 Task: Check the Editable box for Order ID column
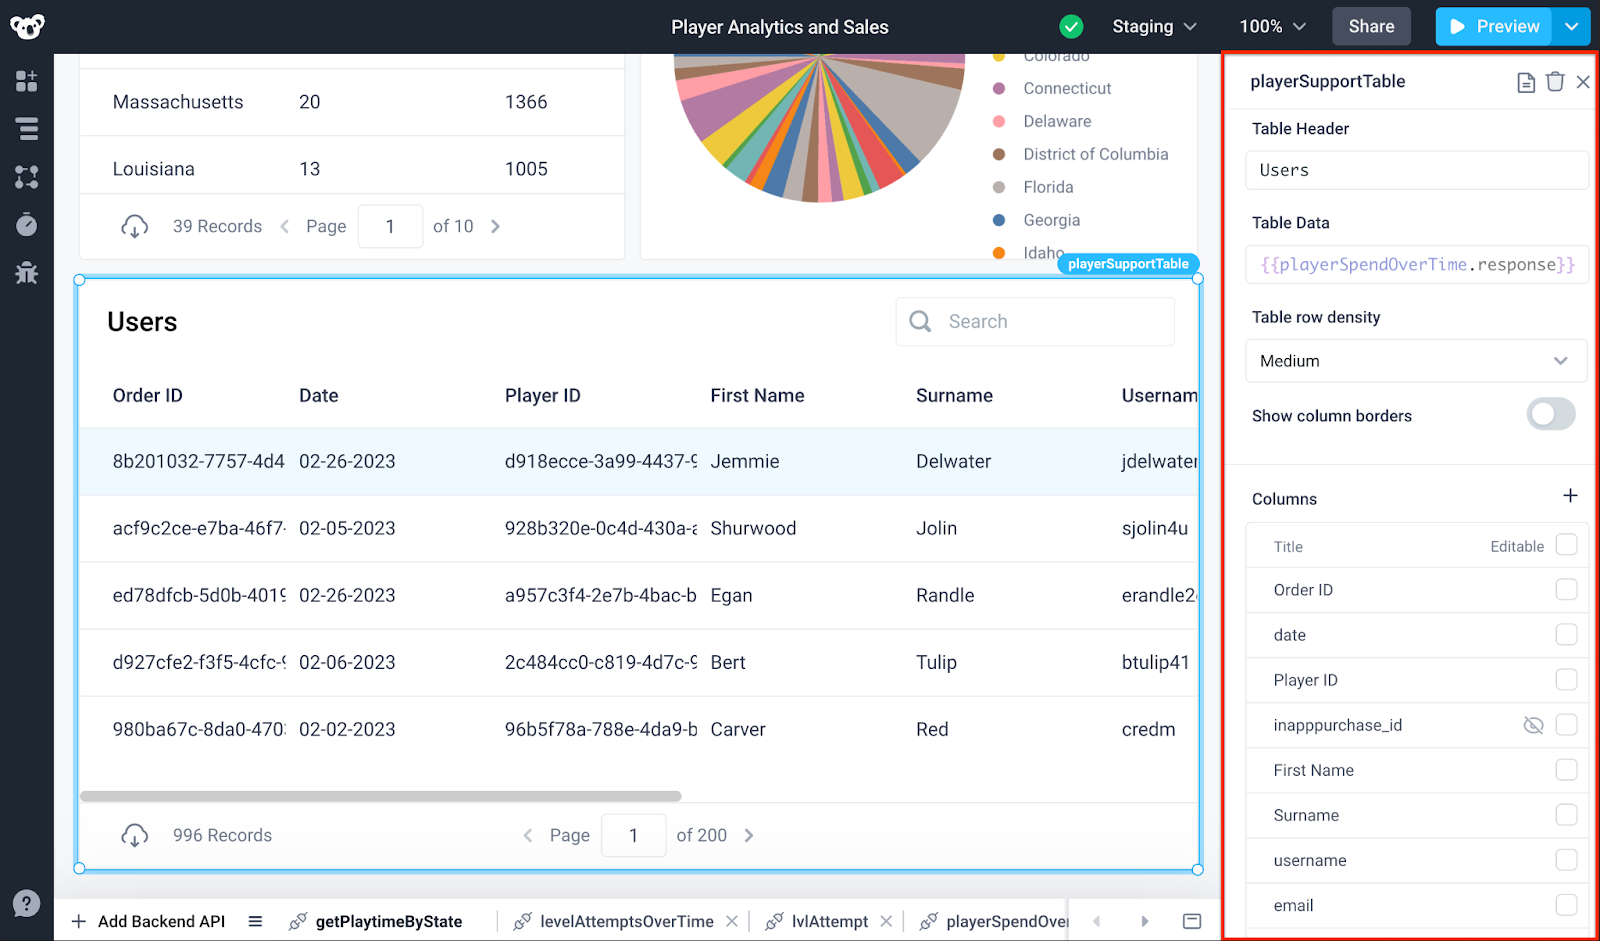point(1566,589)
